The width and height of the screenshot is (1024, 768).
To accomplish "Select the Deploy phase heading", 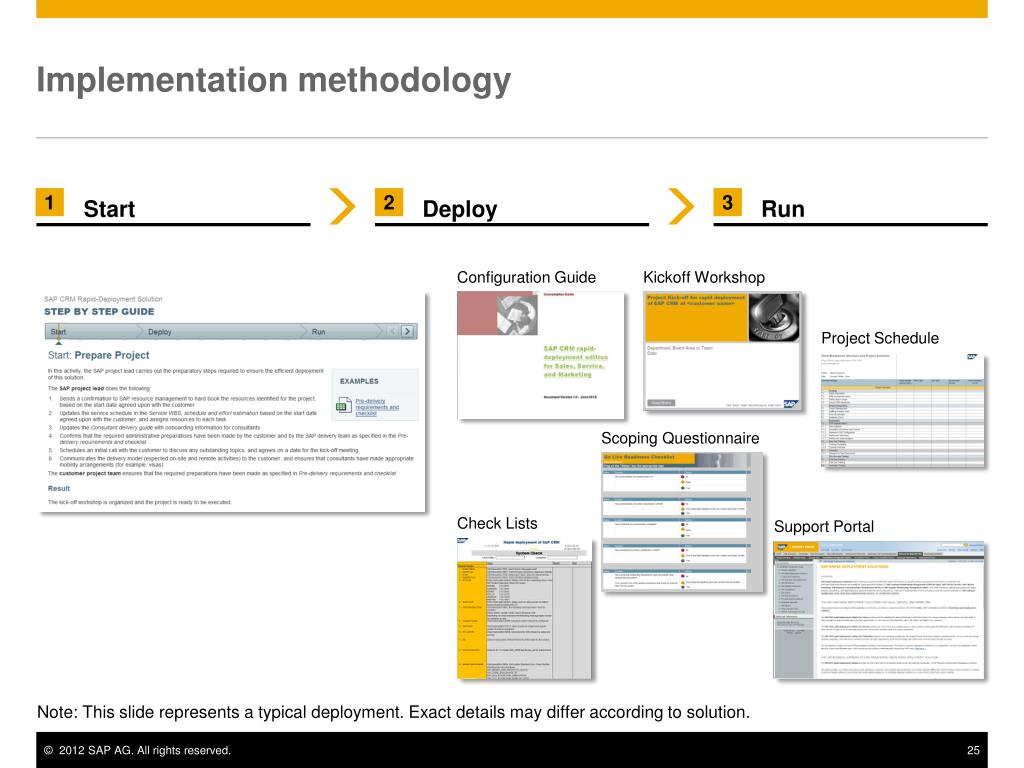I will 460,209.
